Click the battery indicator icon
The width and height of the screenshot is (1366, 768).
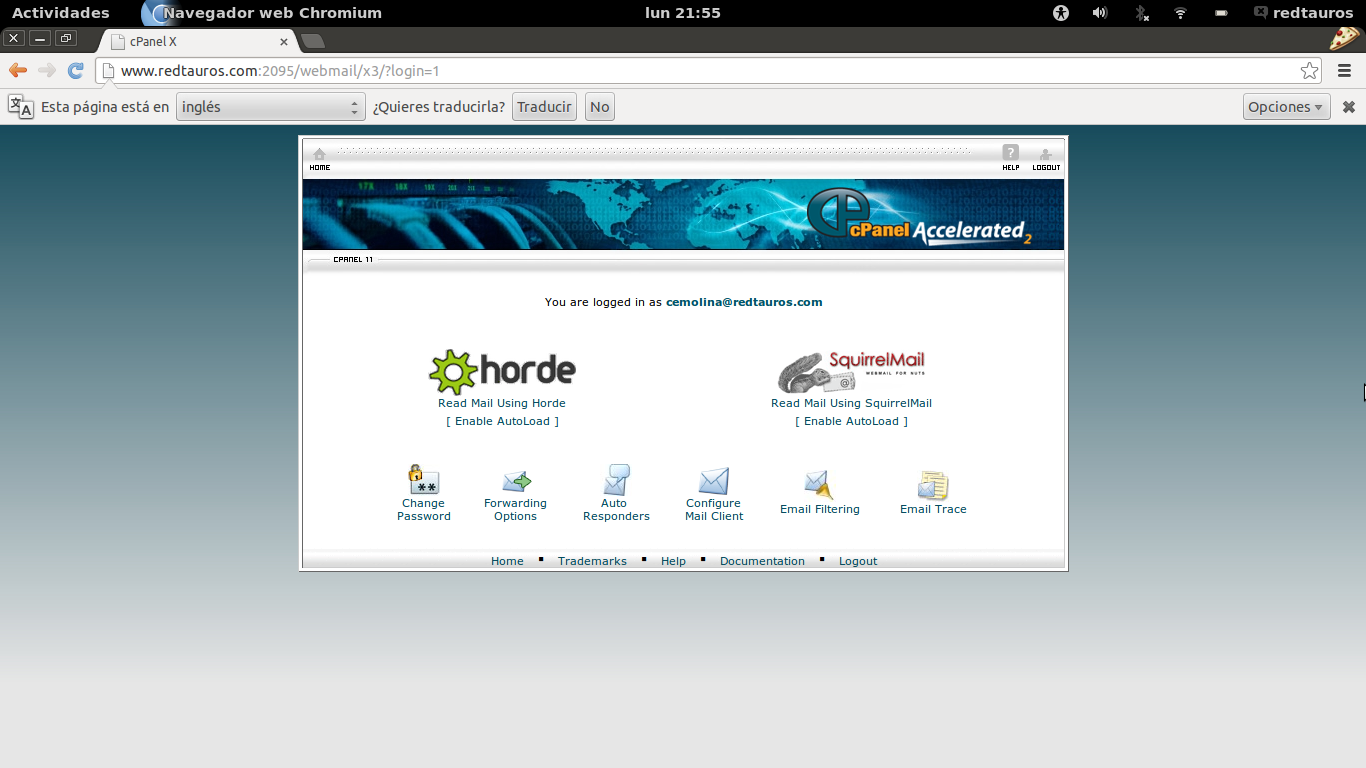(1221, 13)
